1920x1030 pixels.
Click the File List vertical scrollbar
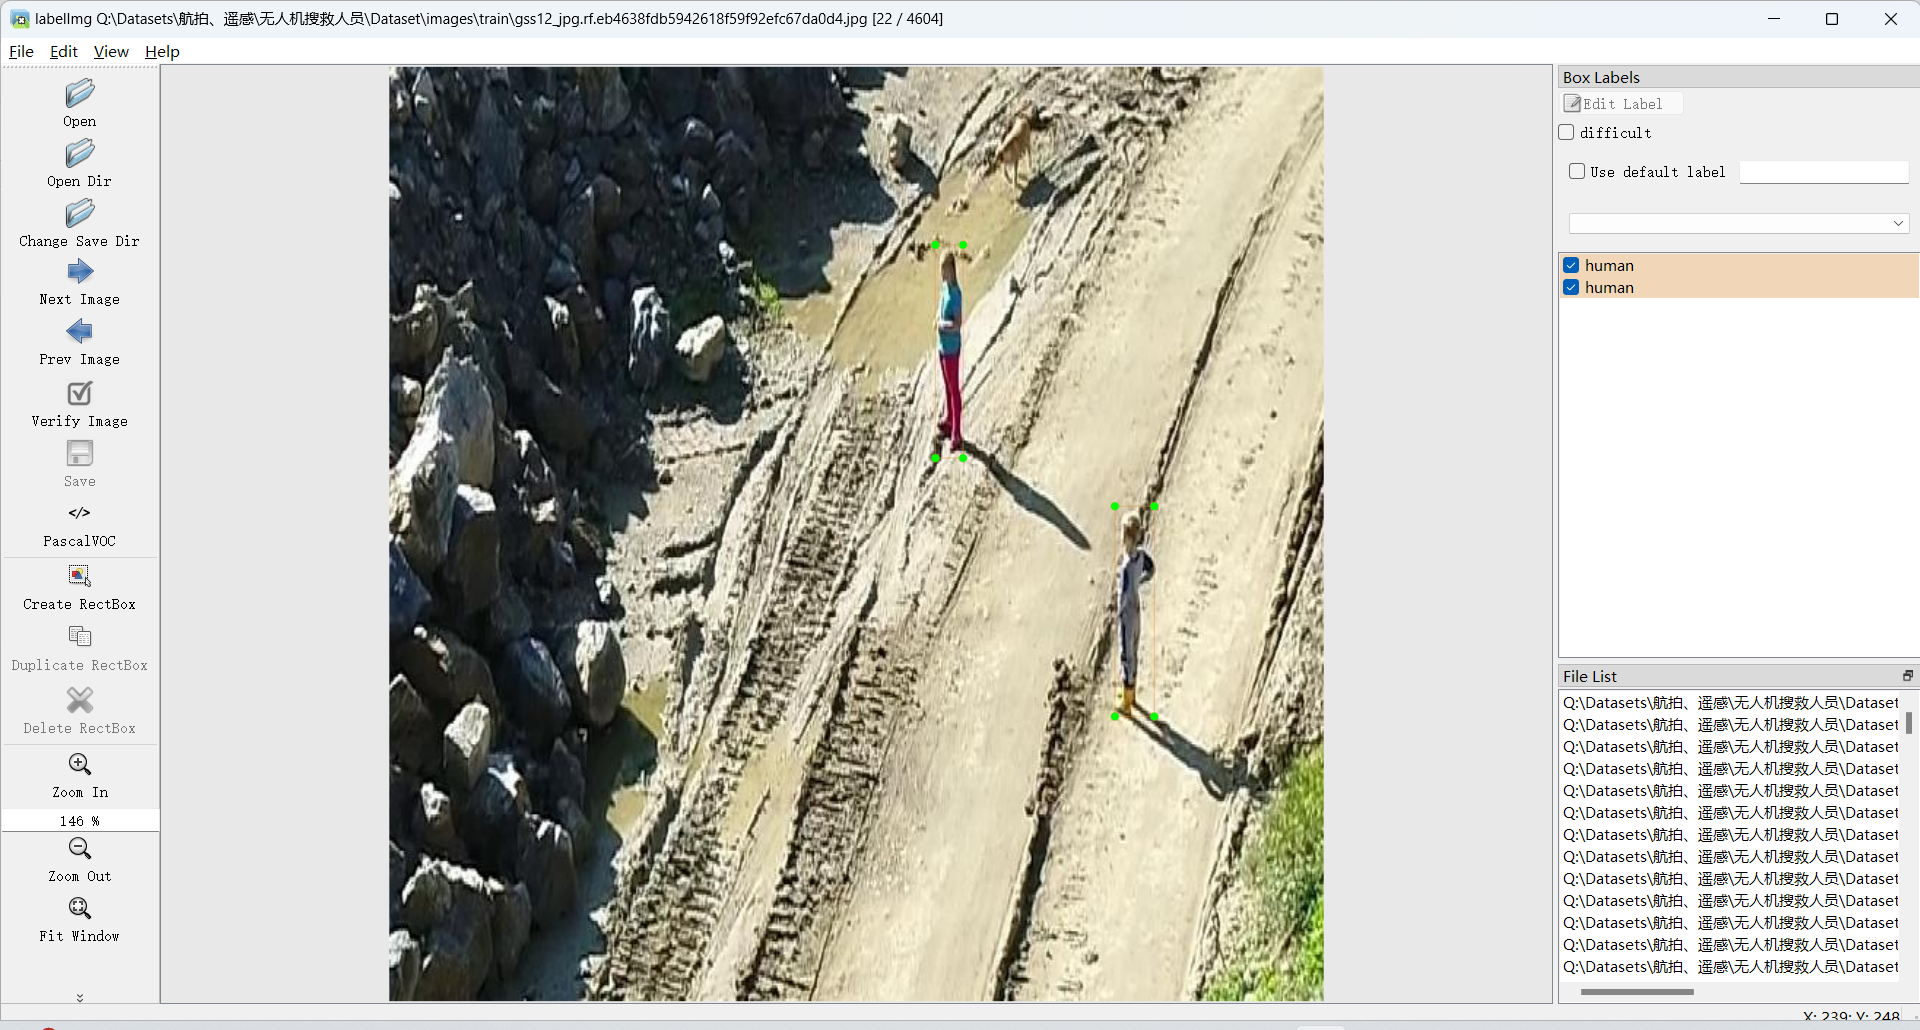pyautogui.click(x=1909, y=722)
